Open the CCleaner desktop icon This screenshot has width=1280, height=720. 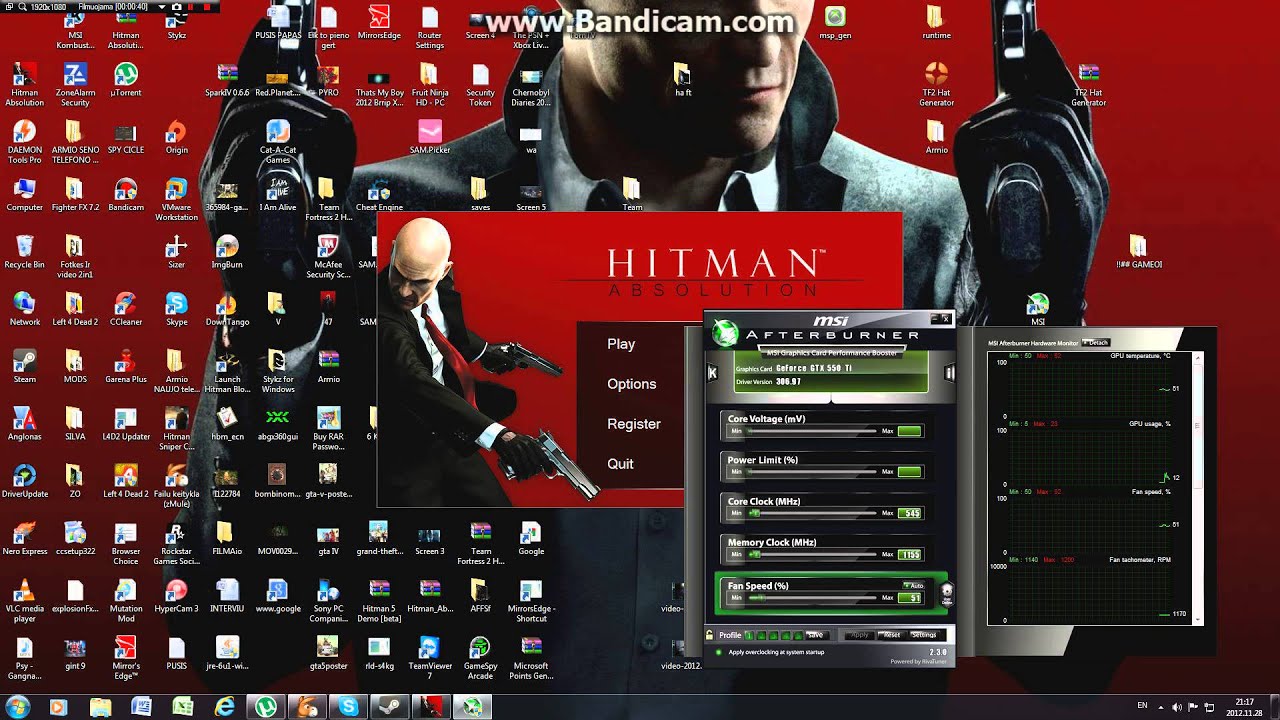126,309
